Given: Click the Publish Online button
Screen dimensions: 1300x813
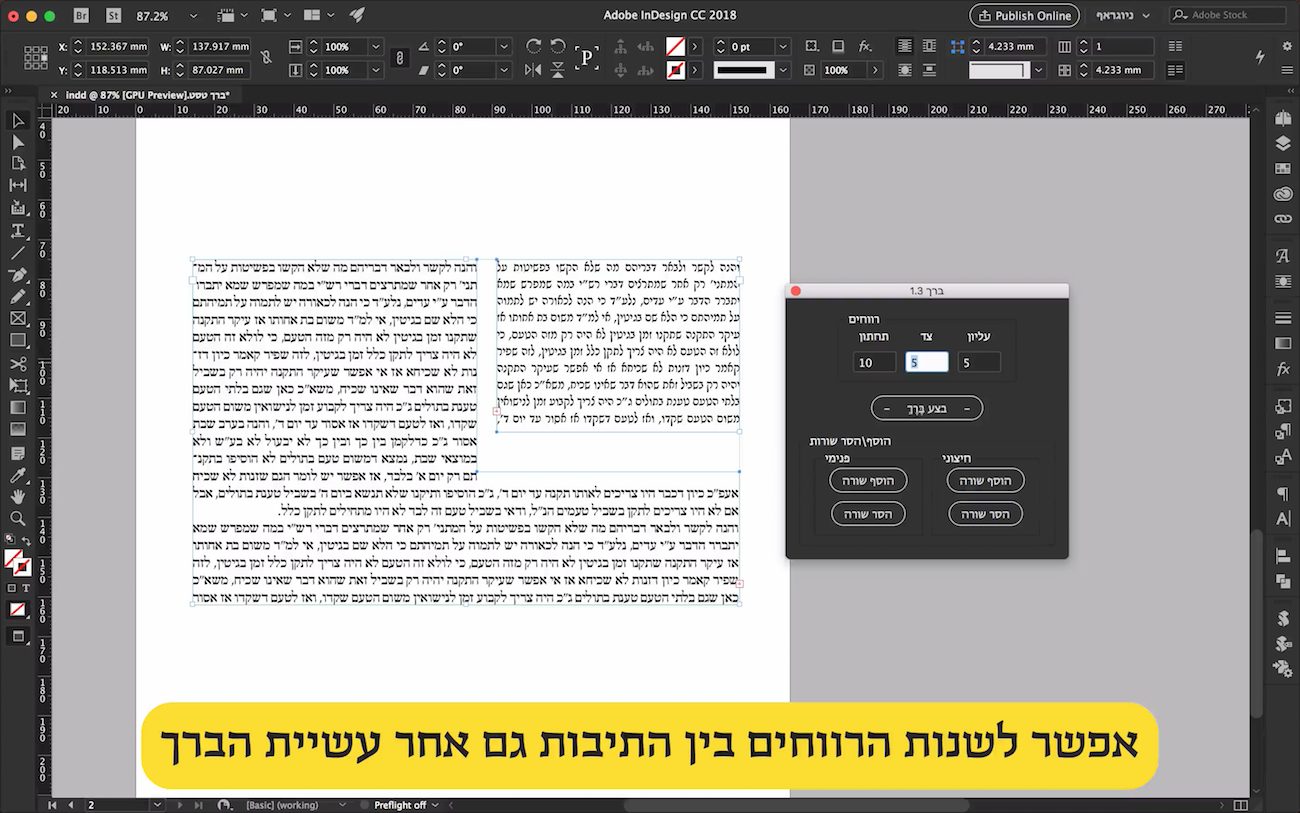Looking at the screenshot, I should pos(1023,16).
